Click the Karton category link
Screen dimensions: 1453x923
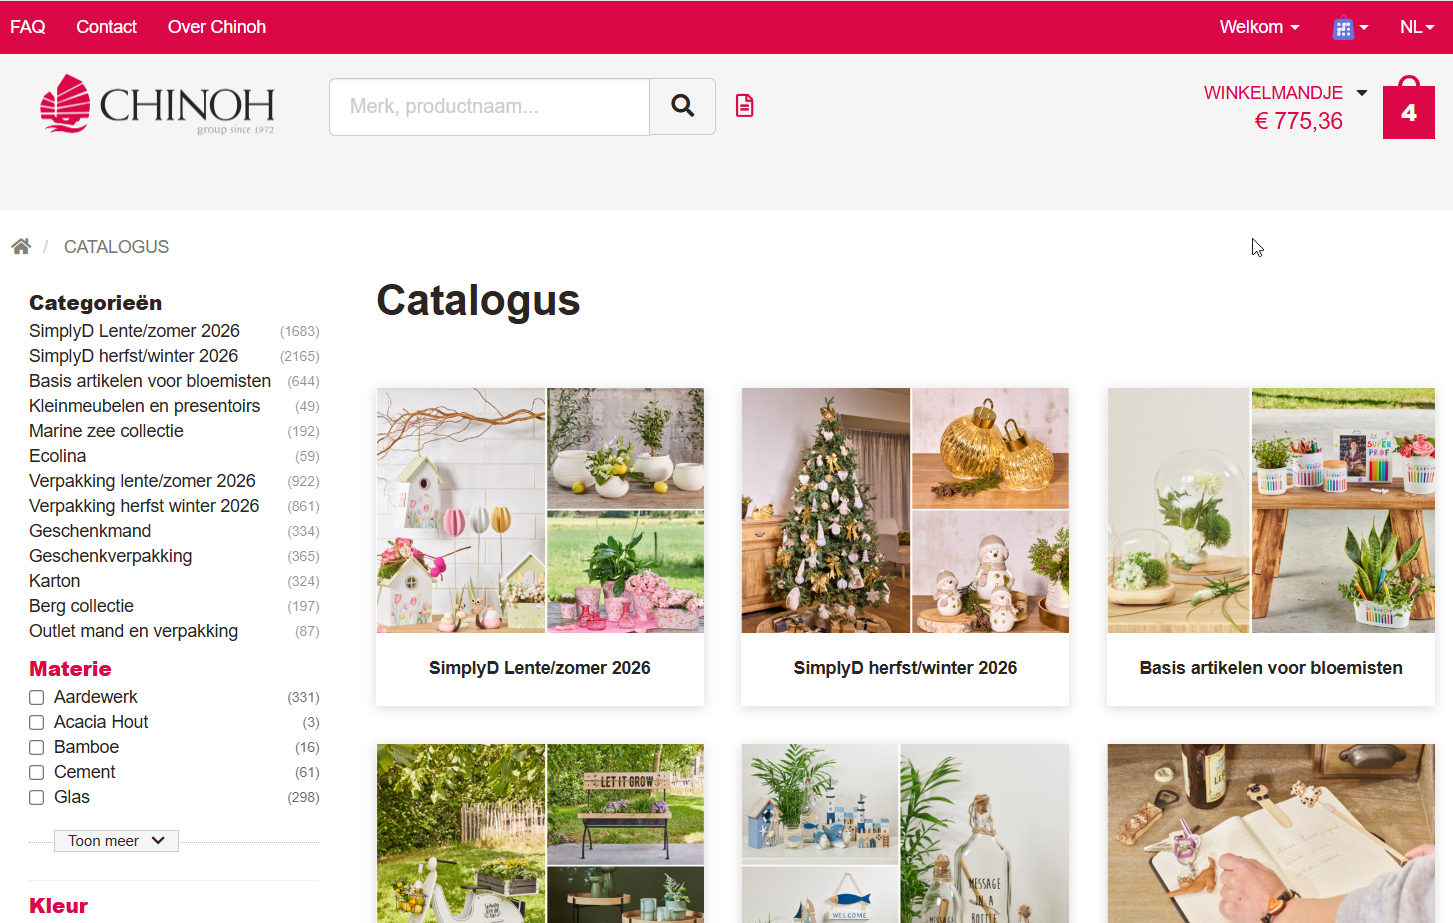coord(54,581)
